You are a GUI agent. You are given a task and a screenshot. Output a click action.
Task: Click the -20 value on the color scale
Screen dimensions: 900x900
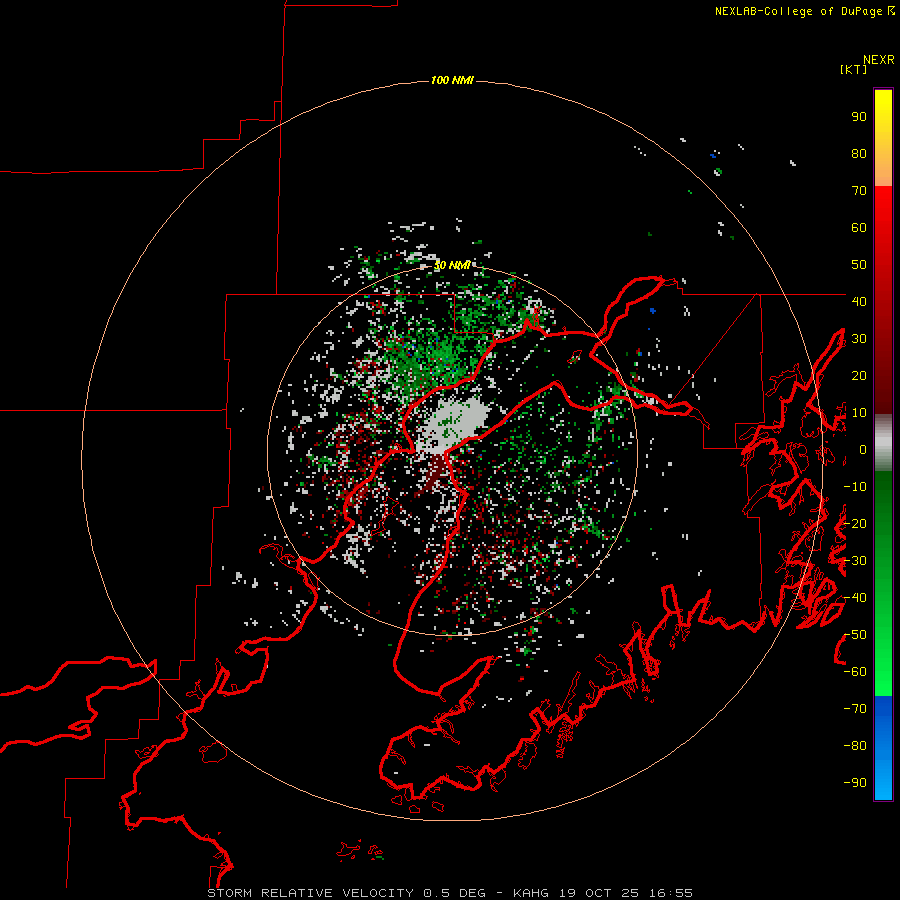(x=855, y=523)
